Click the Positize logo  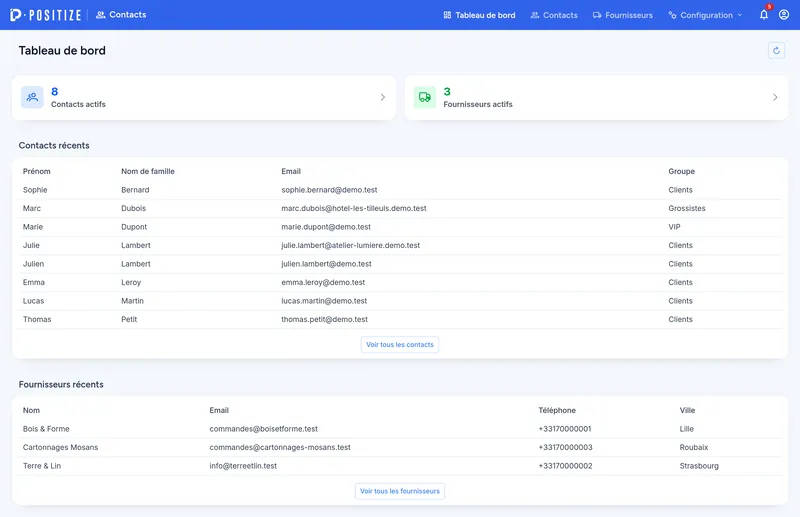(45, 15)
